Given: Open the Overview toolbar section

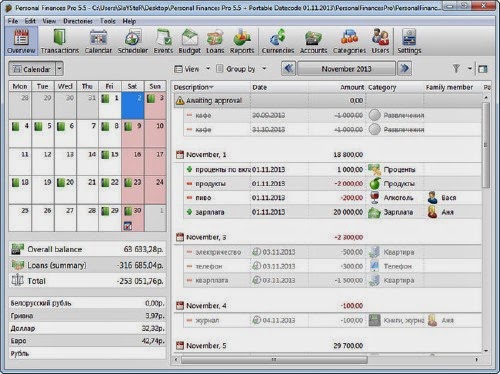Looking at the screenshot, I should [x=21, y=41].
